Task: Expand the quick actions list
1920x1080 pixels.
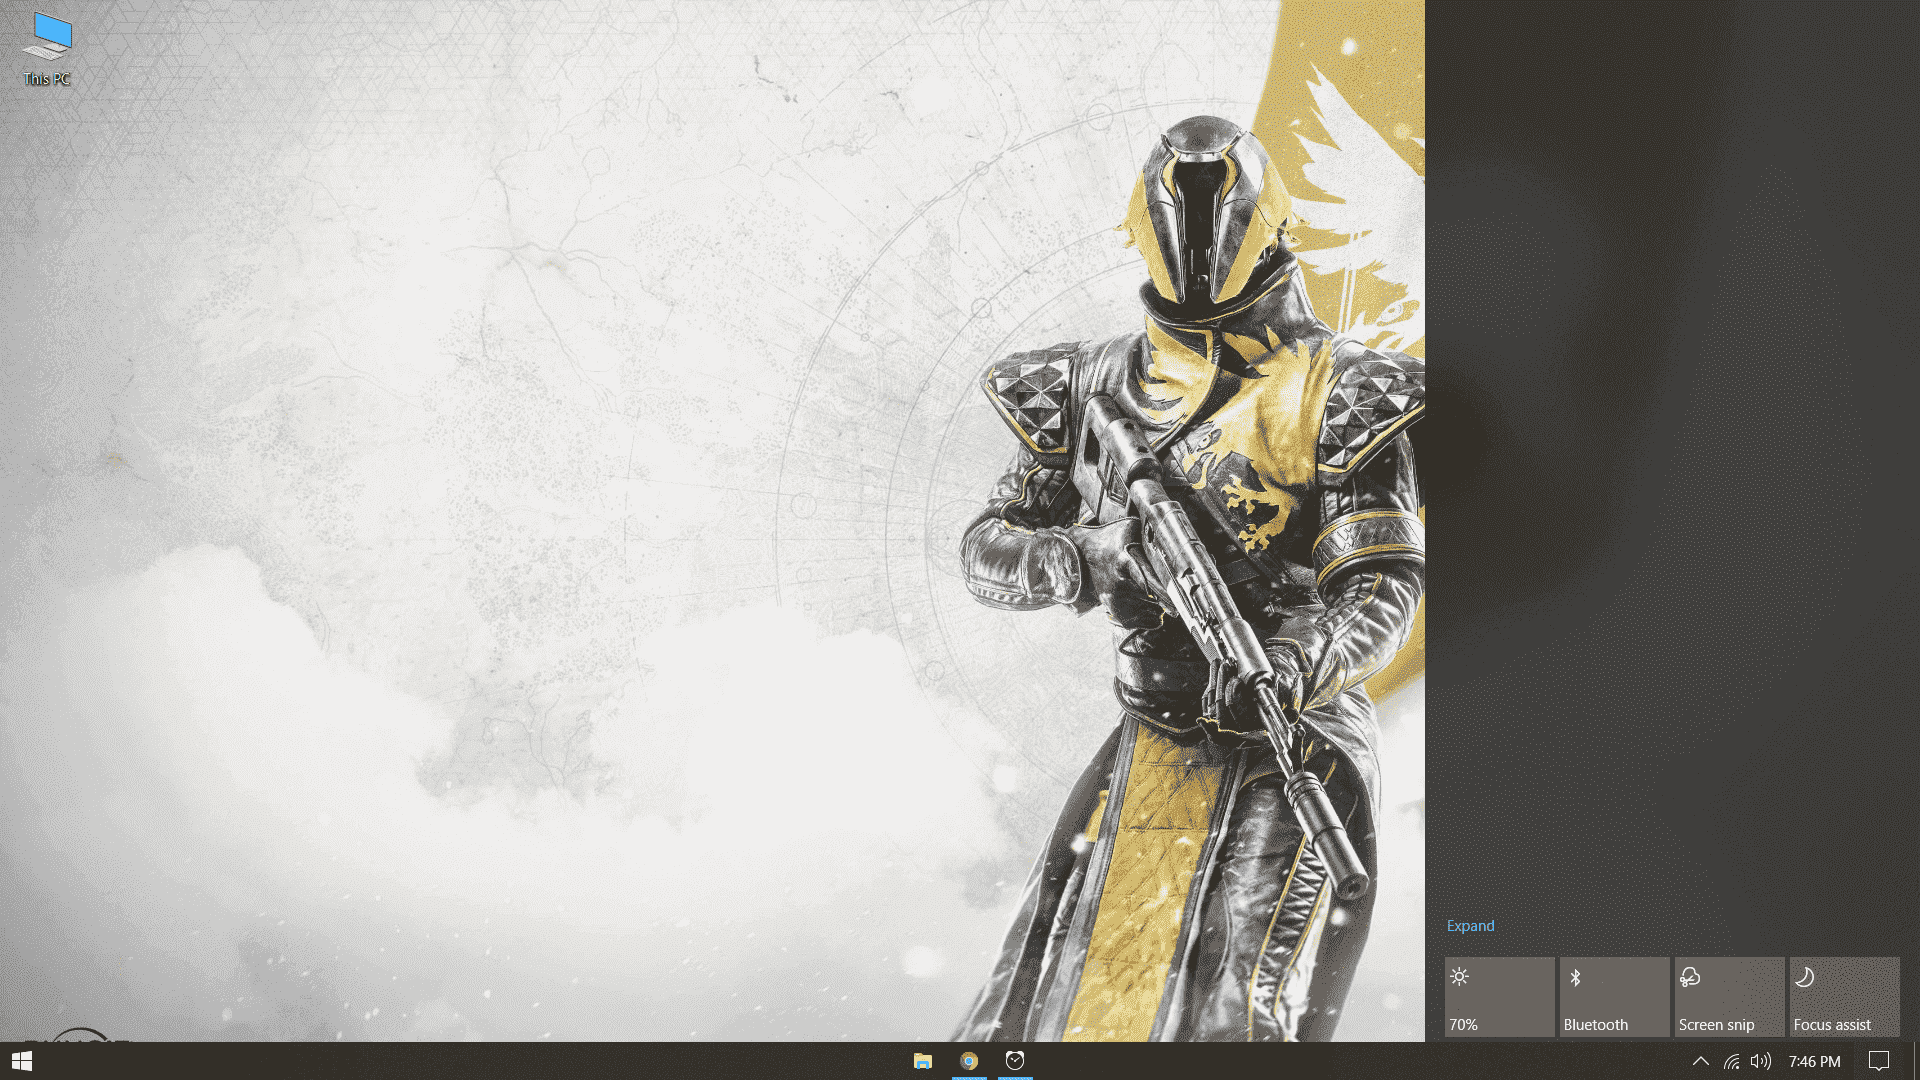Action: tap(1470, 926)
